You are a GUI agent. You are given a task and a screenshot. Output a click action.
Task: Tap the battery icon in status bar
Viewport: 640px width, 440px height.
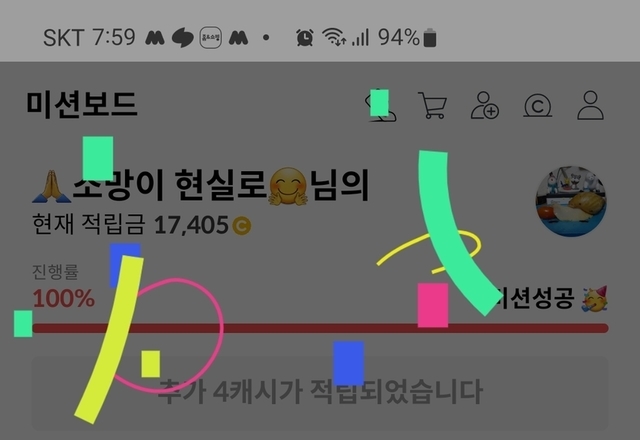coord(430,38)
